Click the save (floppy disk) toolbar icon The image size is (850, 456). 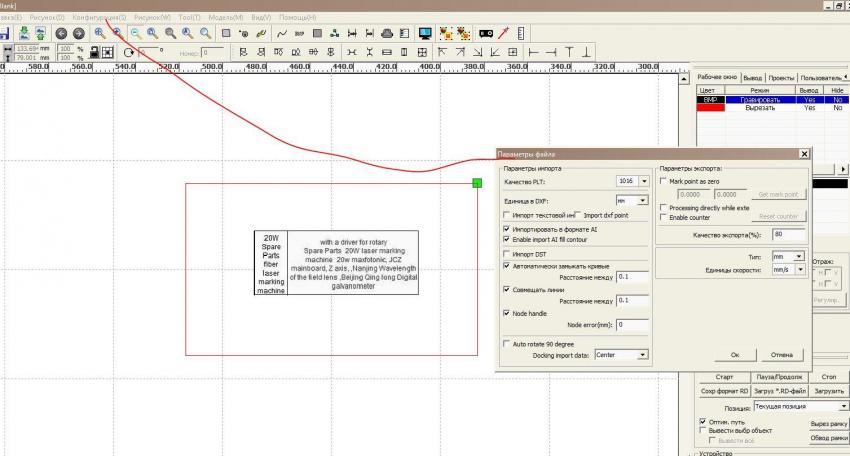(x=5, y=33)
